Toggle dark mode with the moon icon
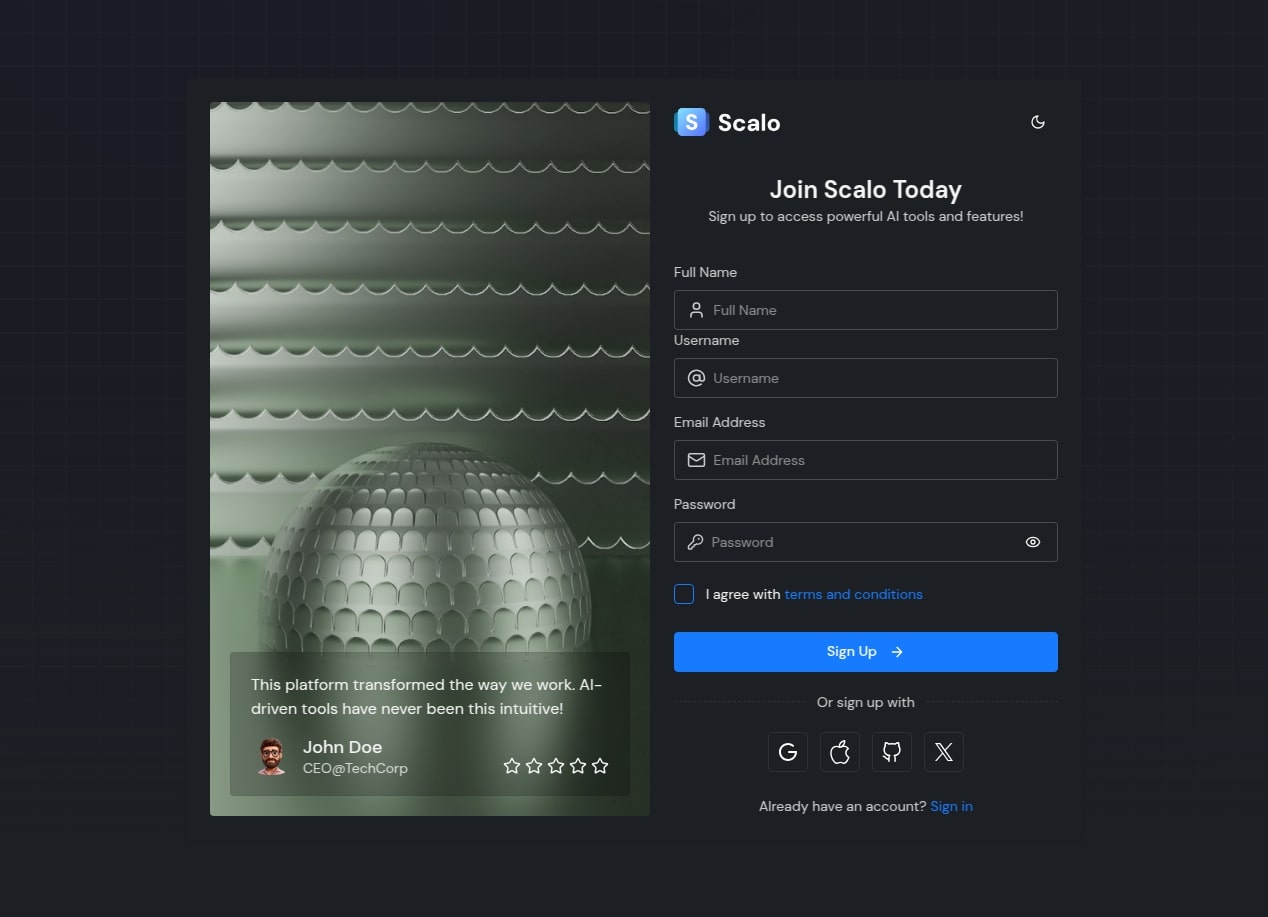Viewport: 1268px width, 917px height. coord(1038,122)
